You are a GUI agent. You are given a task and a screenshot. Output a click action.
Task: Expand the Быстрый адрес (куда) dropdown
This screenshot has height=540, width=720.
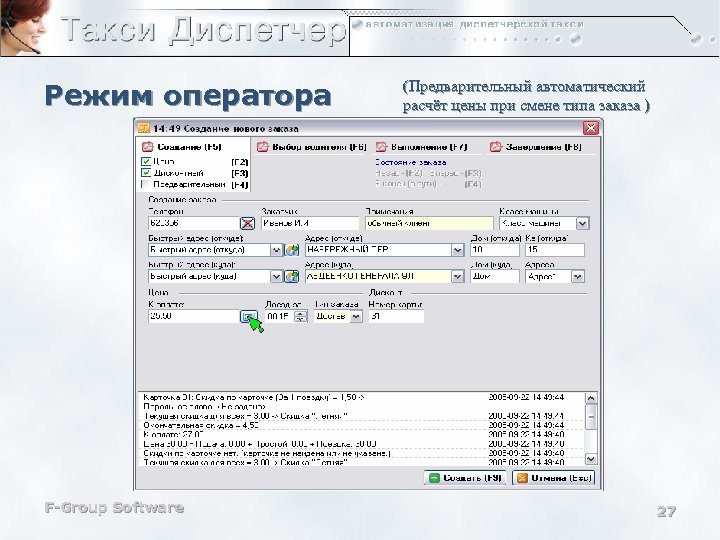[276, 276]
